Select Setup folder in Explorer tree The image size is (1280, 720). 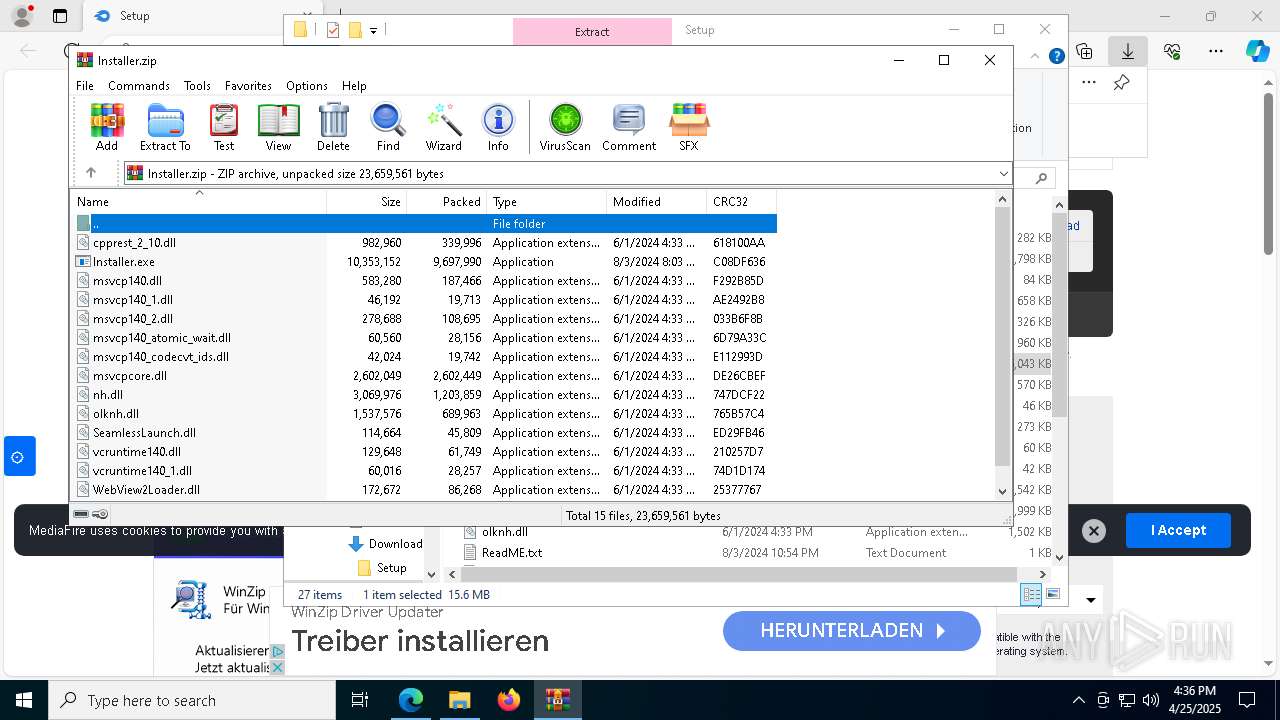[381, 567]
